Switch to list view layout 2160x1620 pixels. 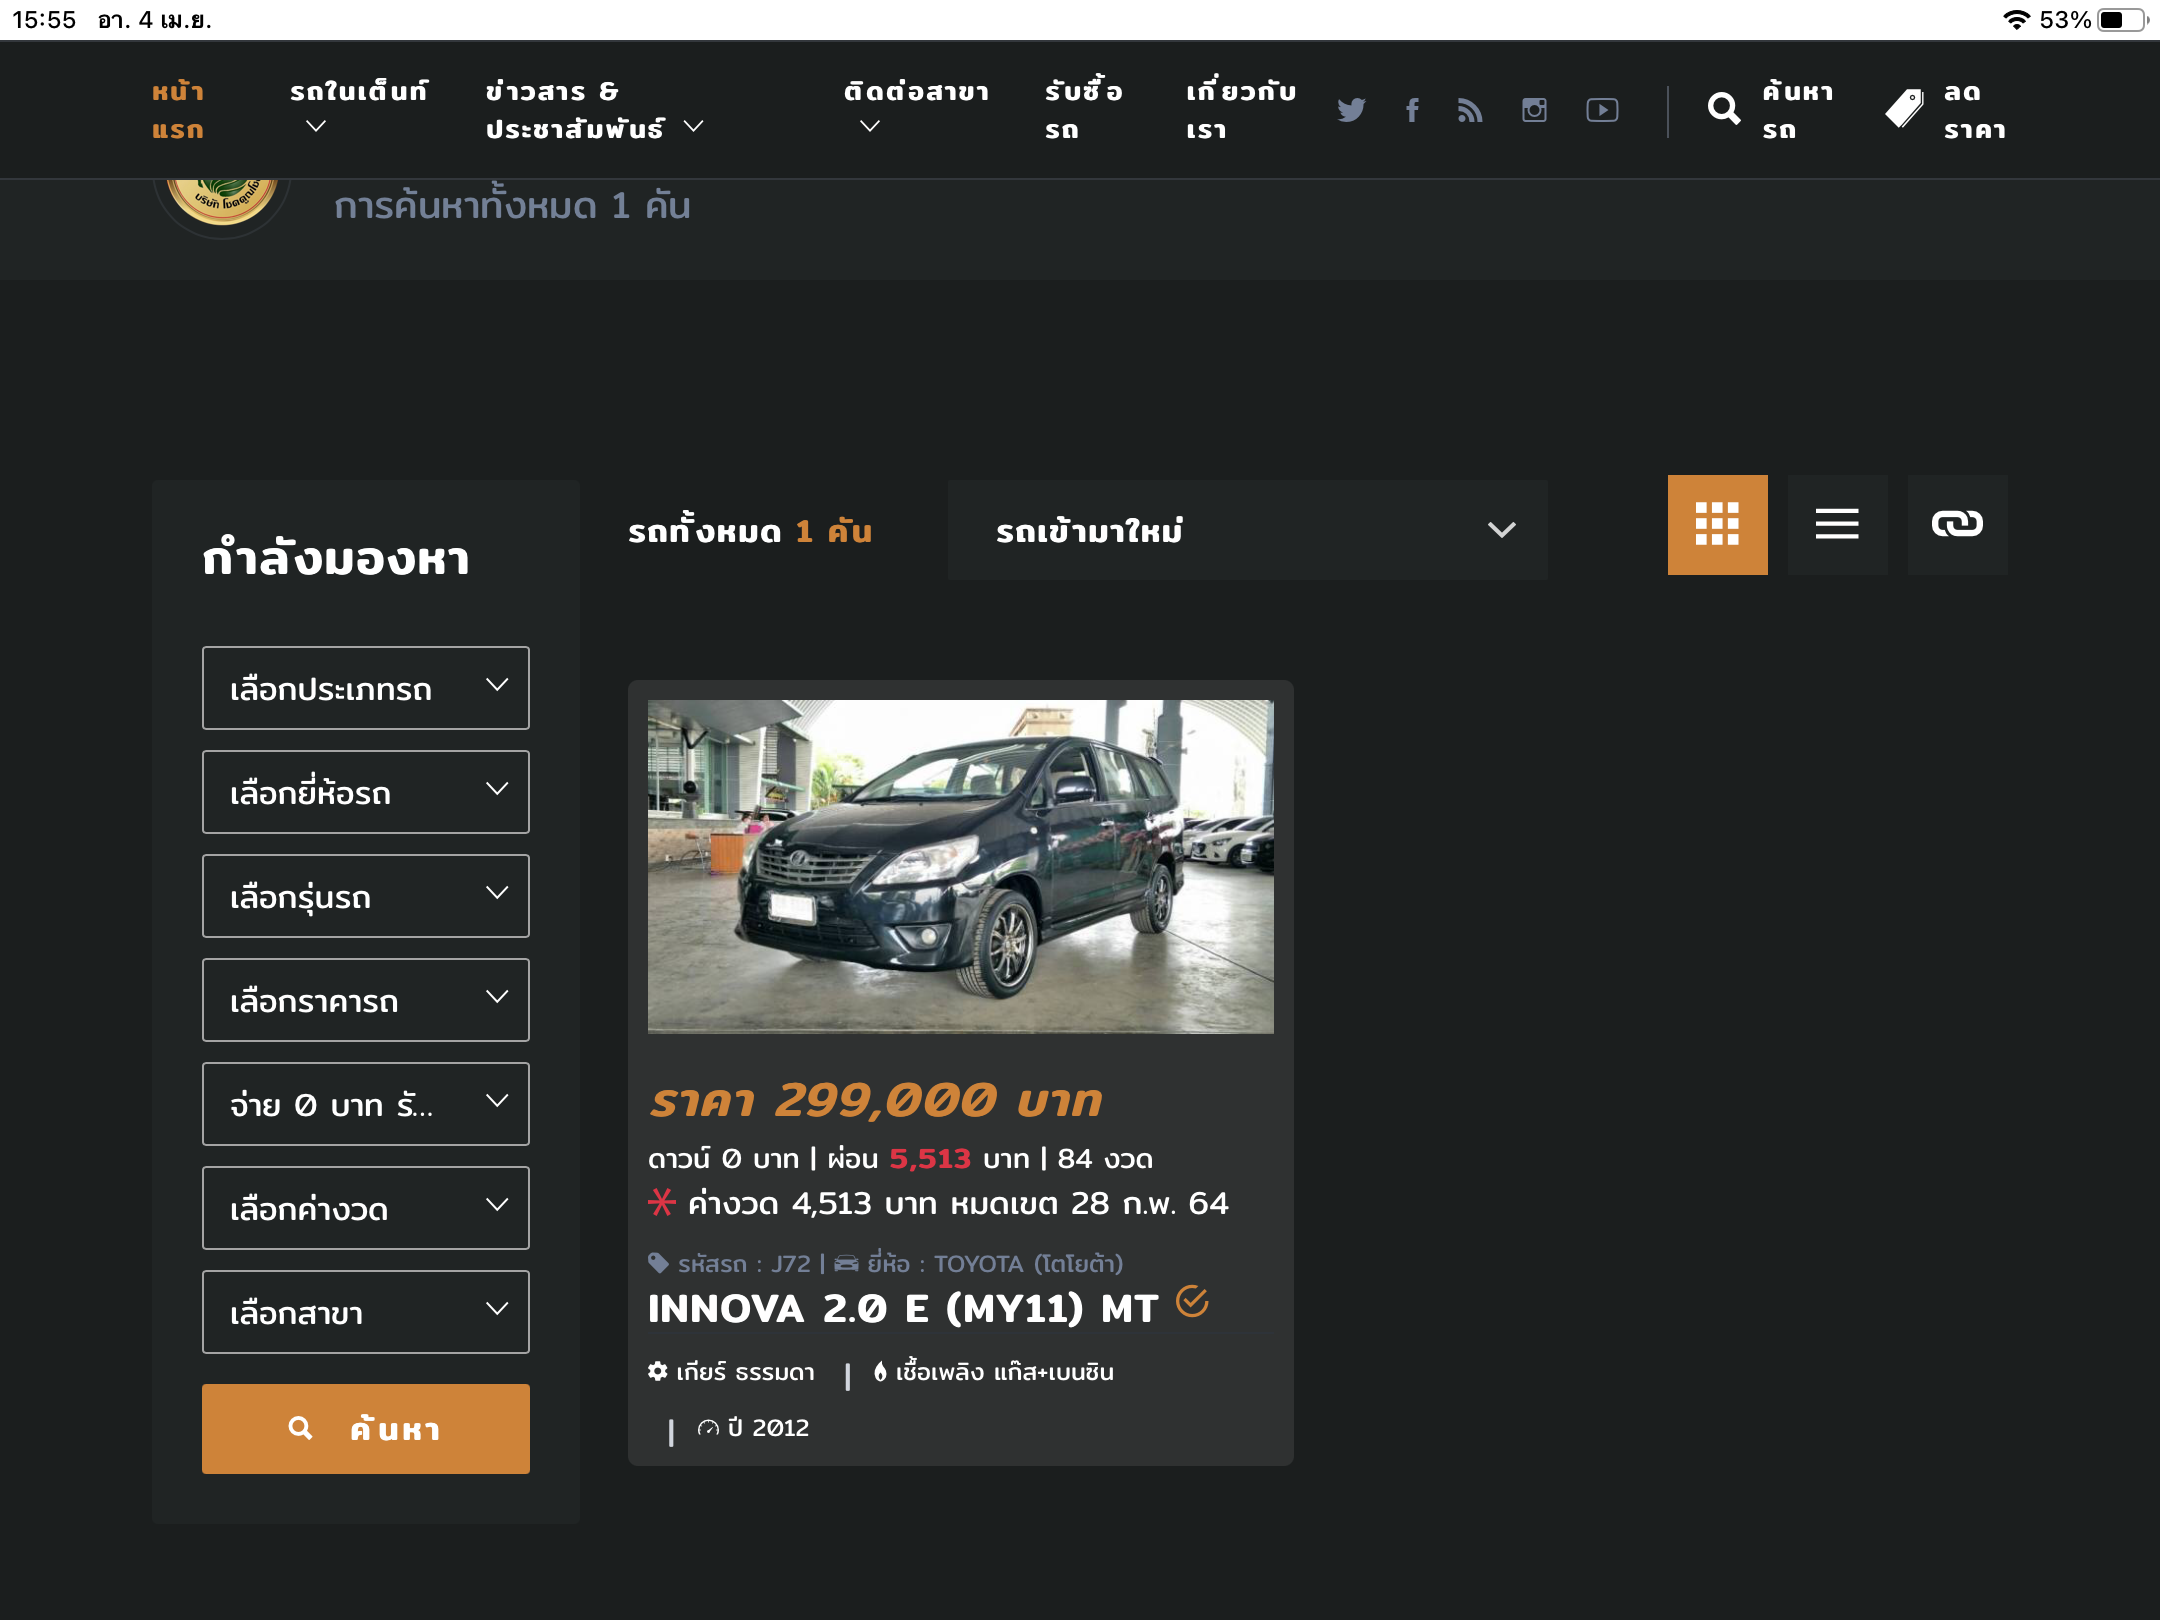1837,524
